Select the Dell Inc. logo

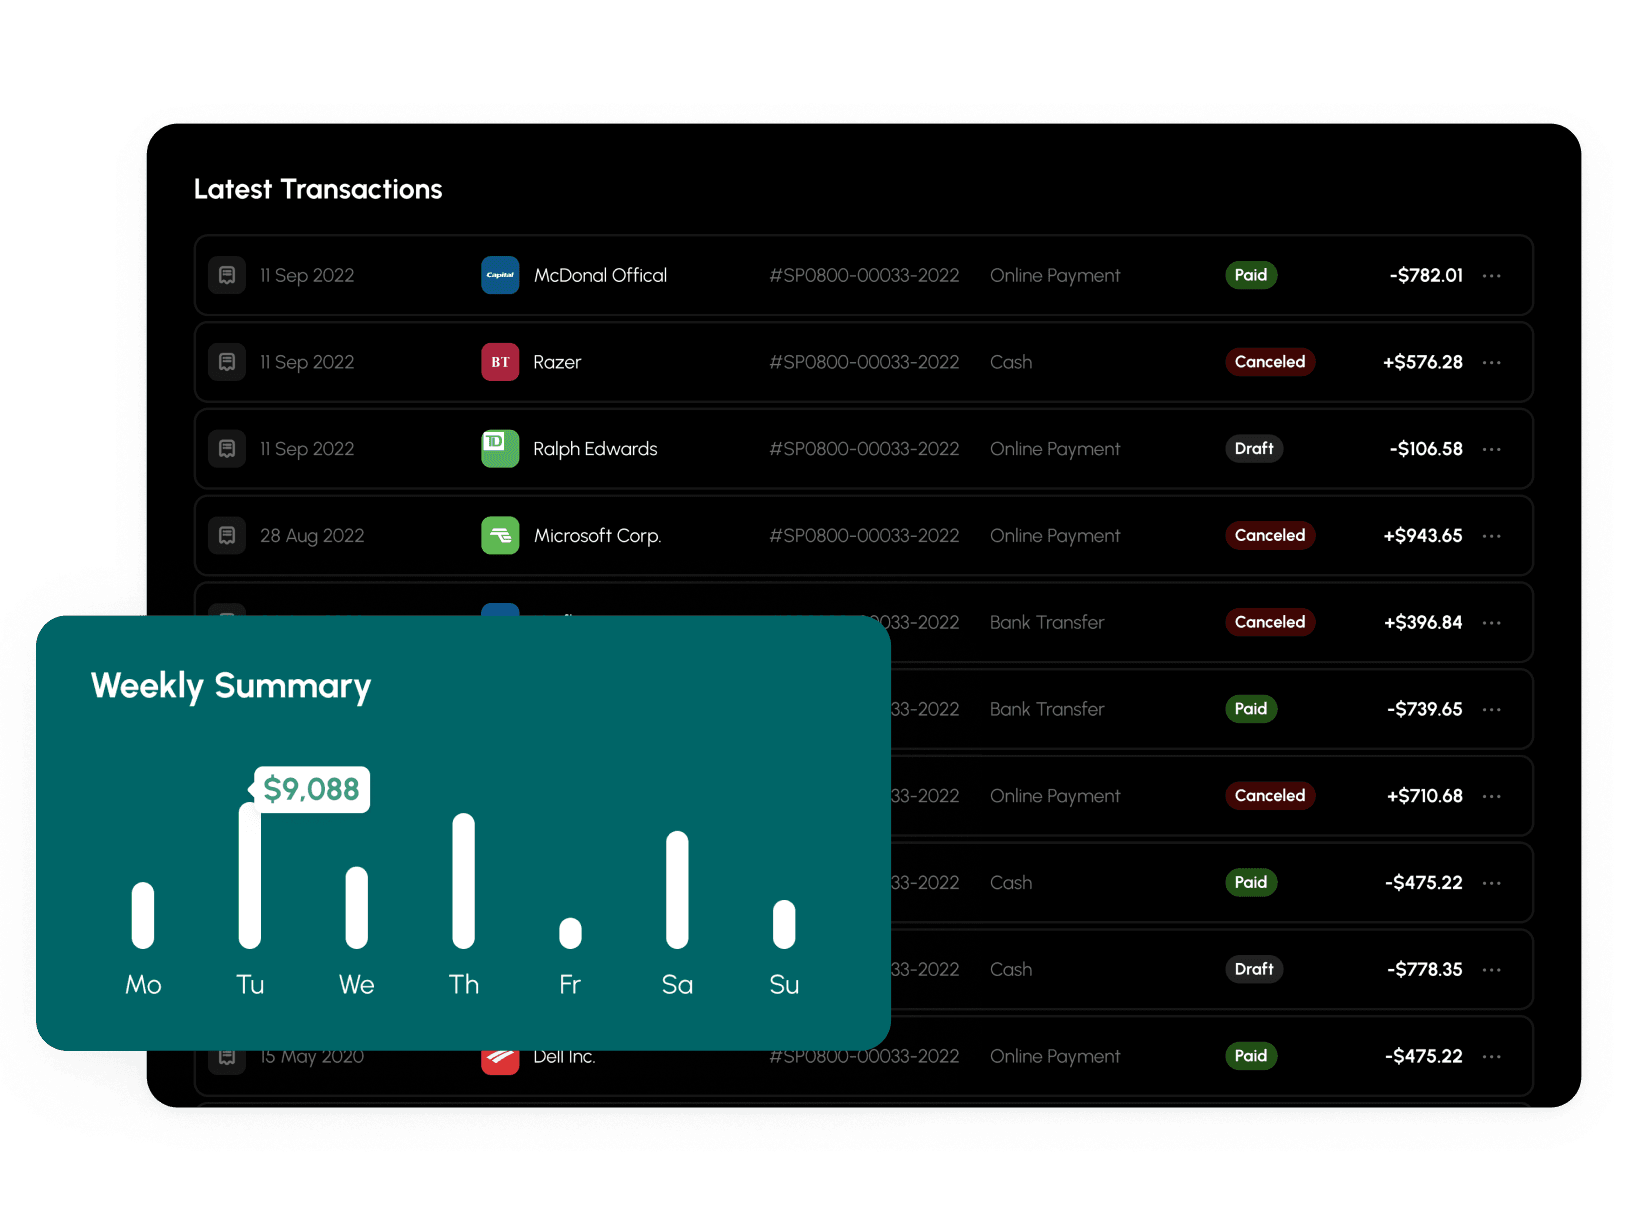coord(500,1056)
